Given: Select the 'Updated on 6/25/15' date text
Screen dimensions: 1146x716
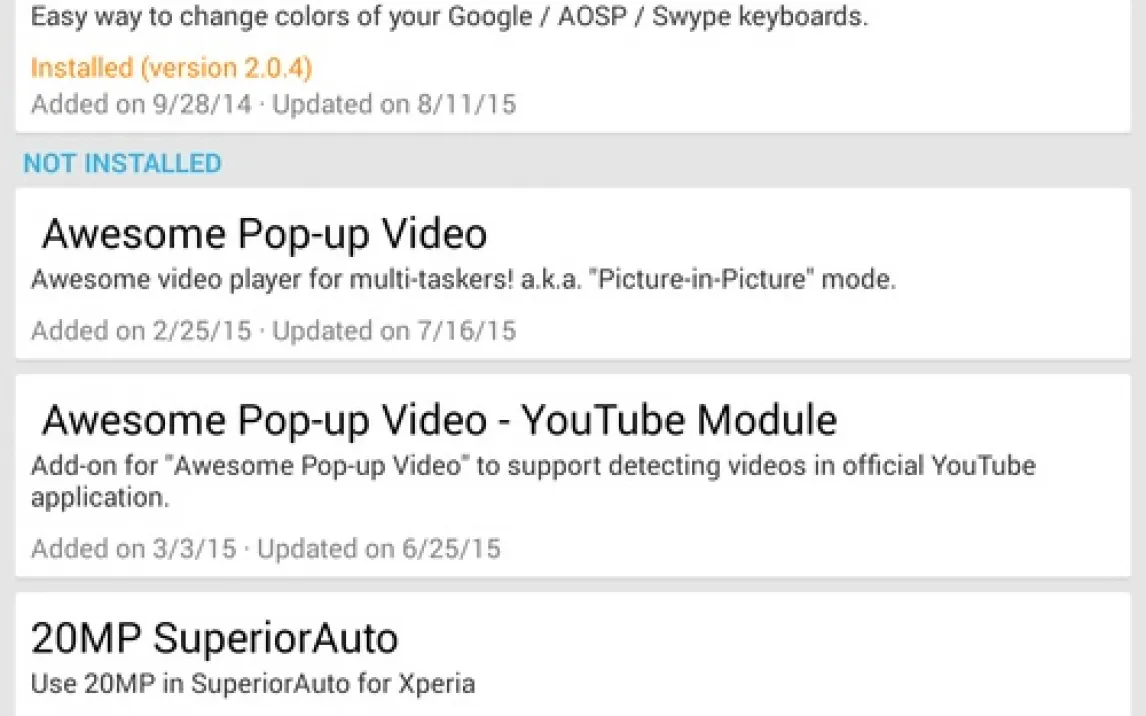Looking at the screenshot, I should point(379,548).
